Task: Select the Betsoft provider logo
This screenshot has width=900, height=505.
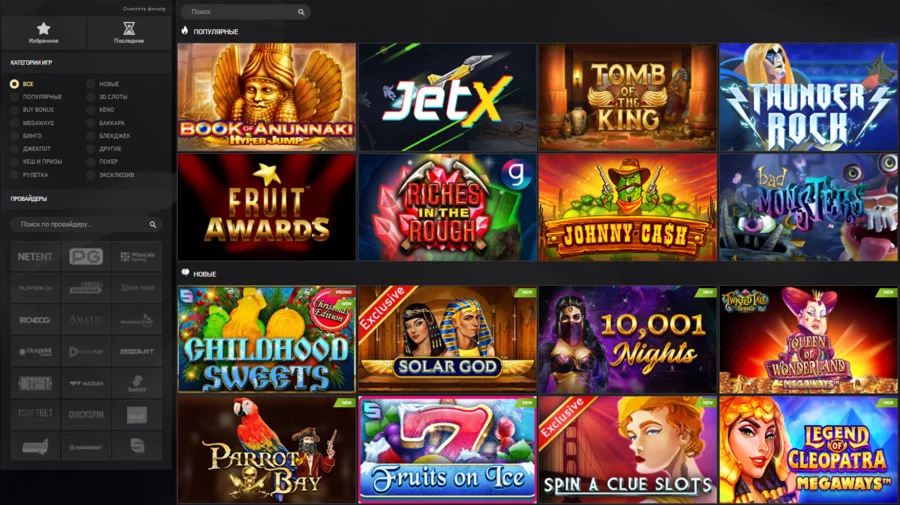Action: coord(35,383)
